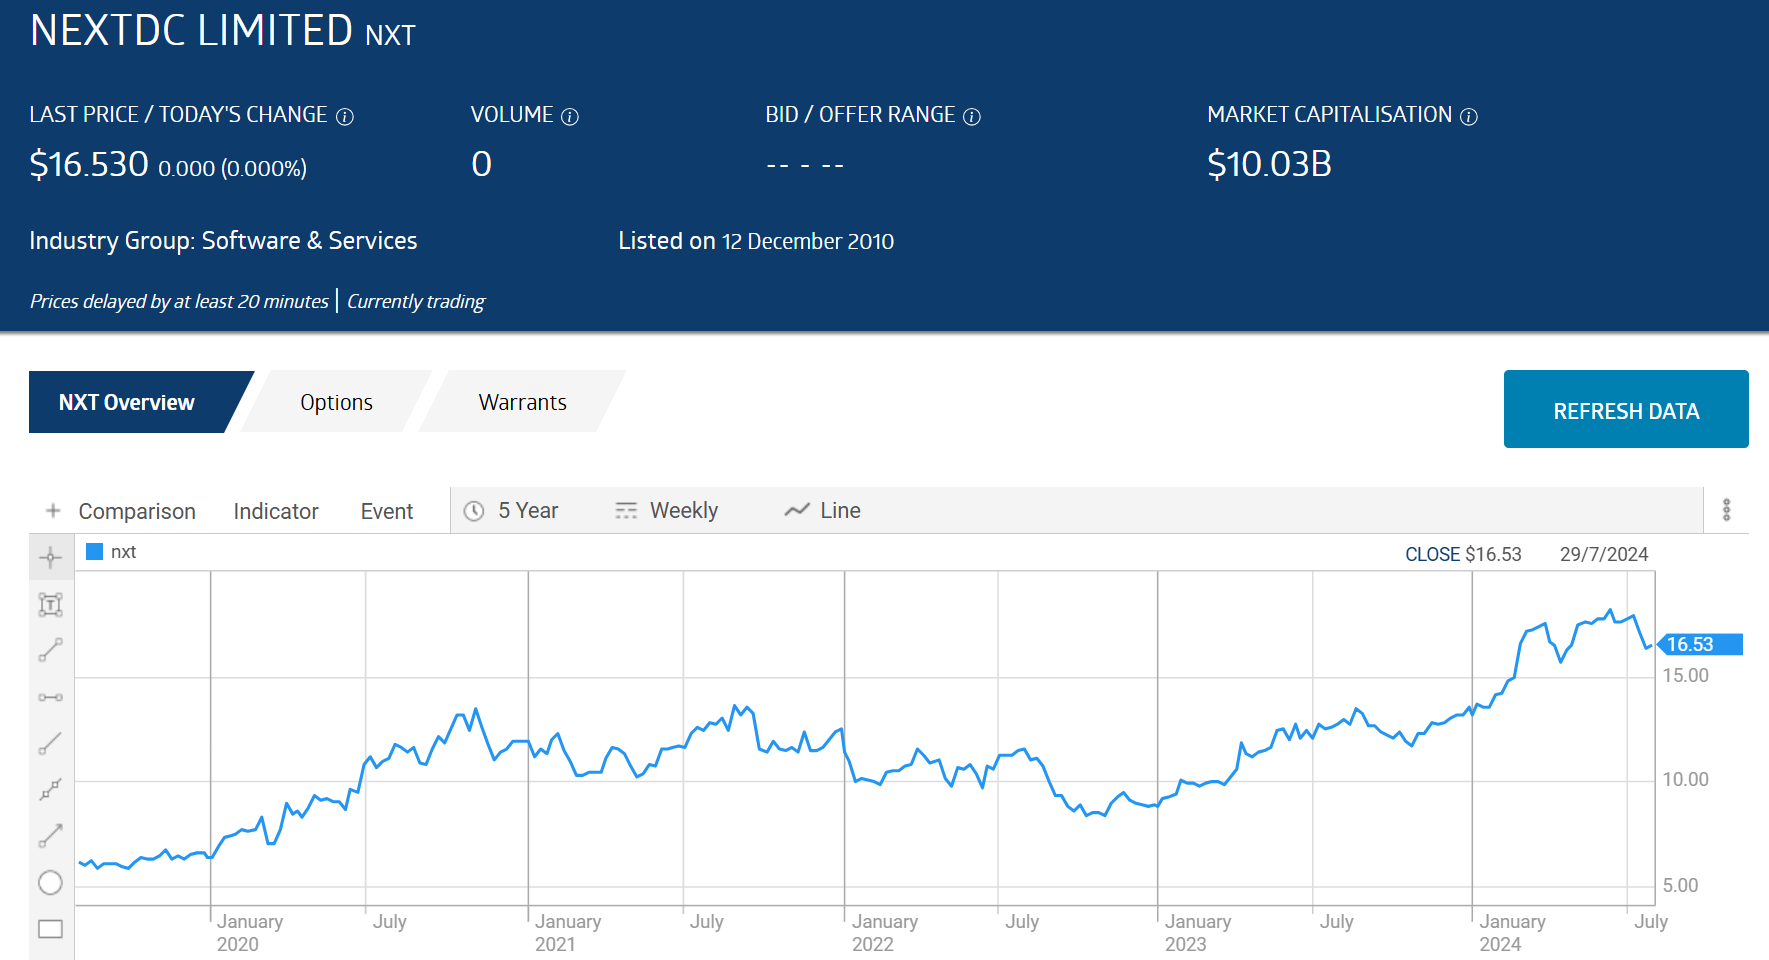1769x960 pixels.
Task: Switch to the Warrants tab
Action: pos(522,402)
